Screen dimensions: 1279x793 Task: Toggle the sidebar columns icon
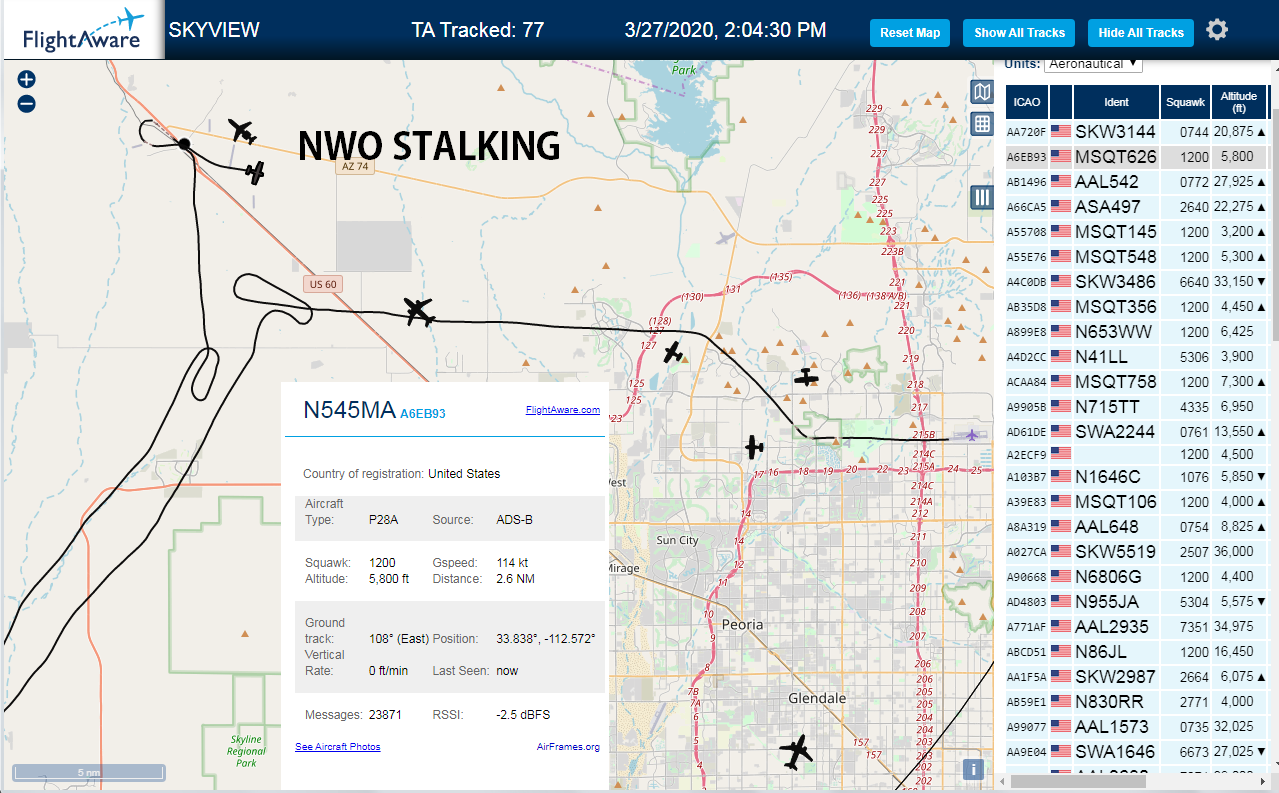982,197
